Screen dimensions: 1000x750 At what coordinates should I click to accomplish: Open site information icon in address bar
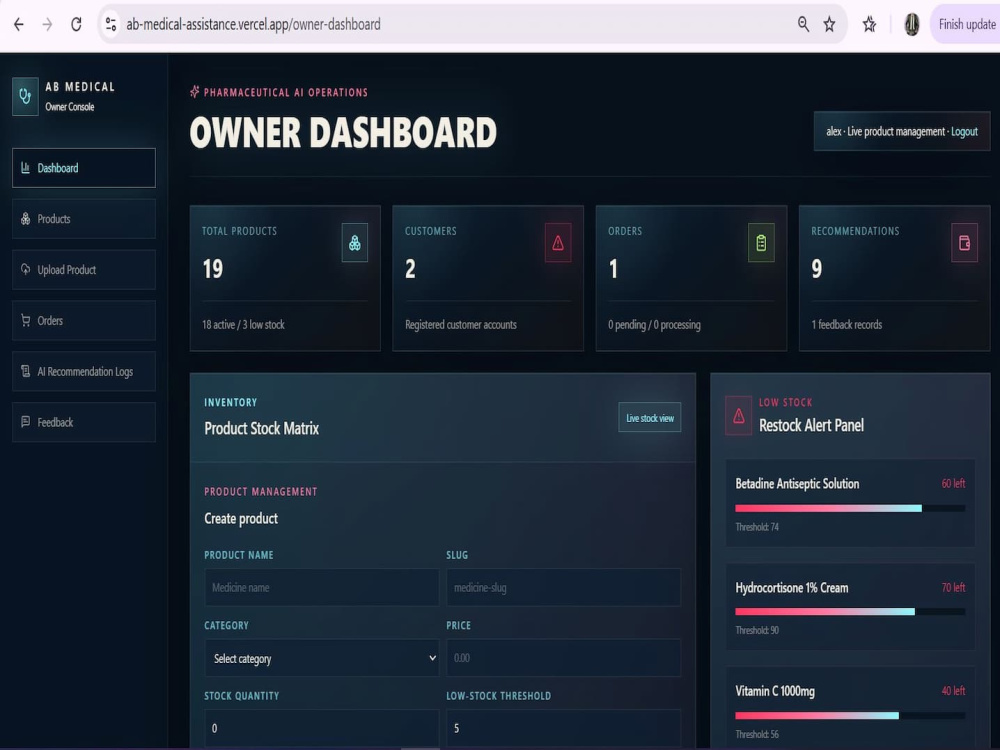110,24
